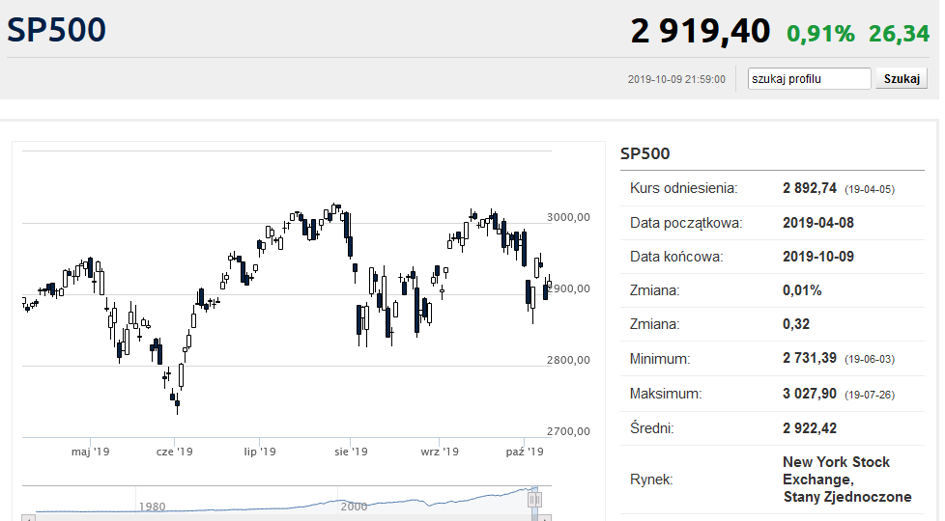Screen dimensions: 945x521
Task: Click the navigator timeline near 1980
Action: [x=152, y=507]
